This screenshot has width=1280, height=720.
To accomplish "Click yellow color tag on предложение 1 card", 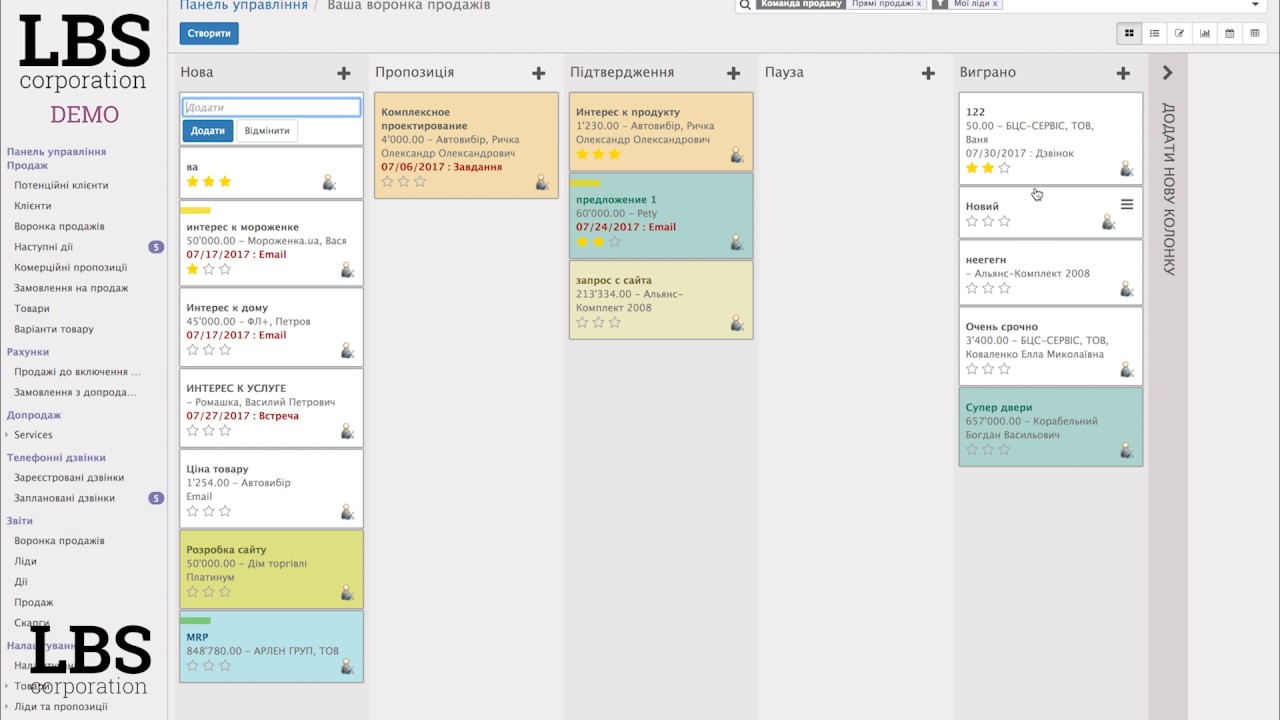I will pyautogui.click(x=585, y=183).
